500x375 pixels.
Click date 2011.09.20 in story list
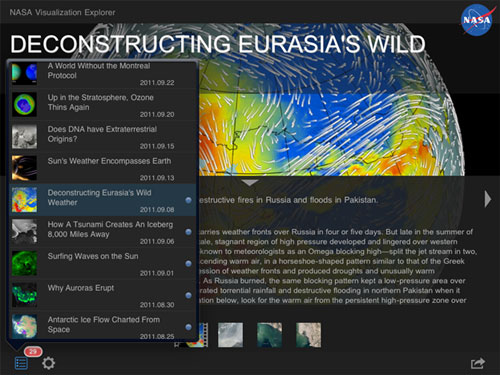(x=157, y=114)
